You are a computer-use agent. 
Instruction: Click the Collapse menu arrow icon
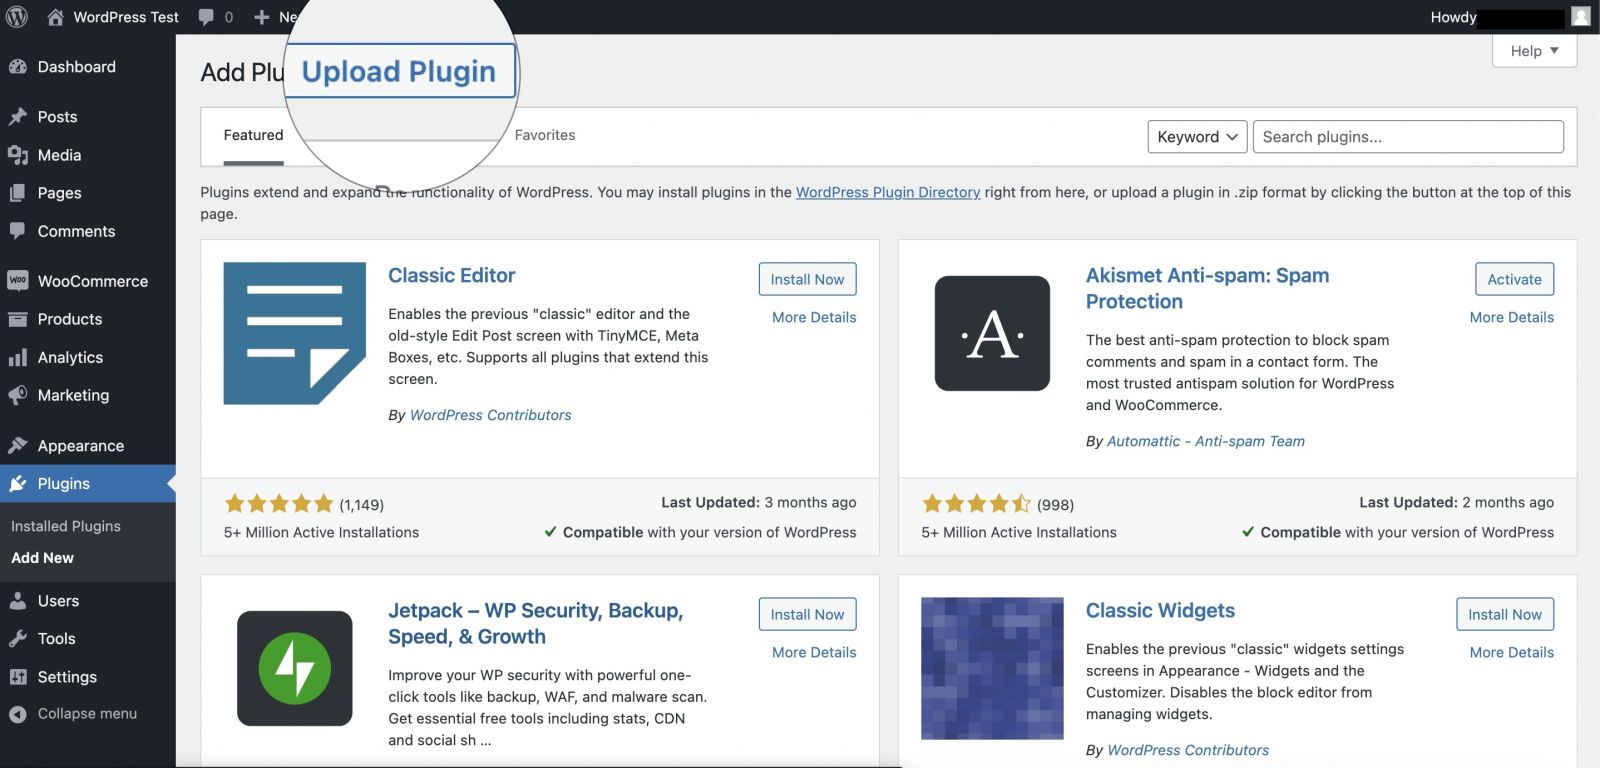(17, 714)
